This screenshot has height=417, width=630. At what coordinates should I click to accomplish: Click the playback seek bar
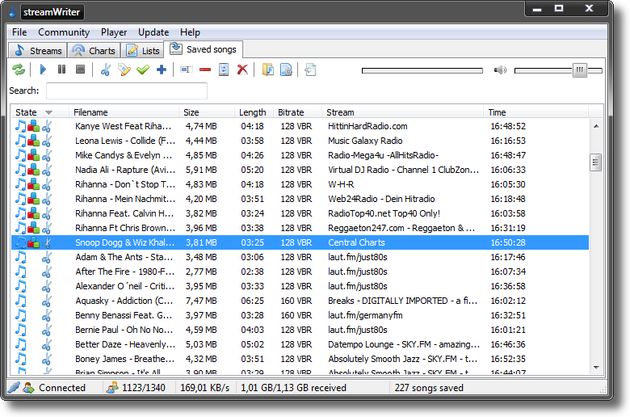(x=422, y=71)
